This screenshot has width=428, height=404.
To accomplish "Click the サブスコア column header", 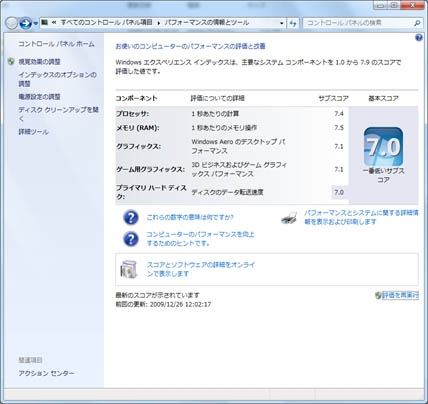I will point(333,98).
